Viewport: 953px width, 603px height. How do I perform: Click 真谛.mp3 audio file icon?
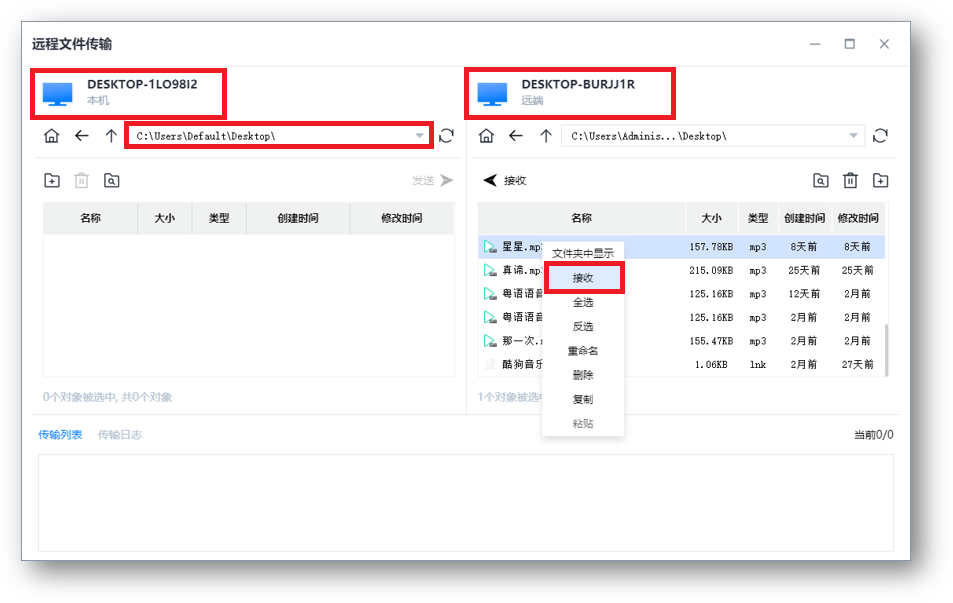coord(490,270)
